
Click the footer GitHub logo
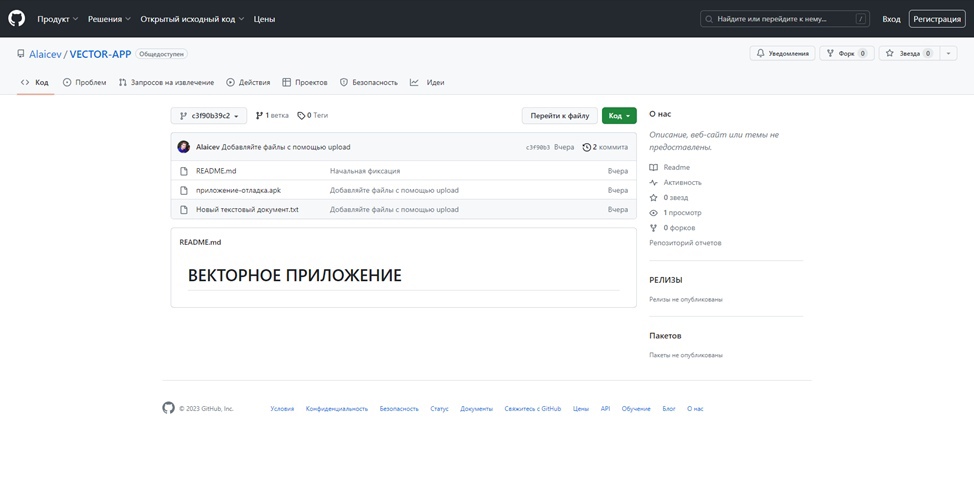(168, 408)
